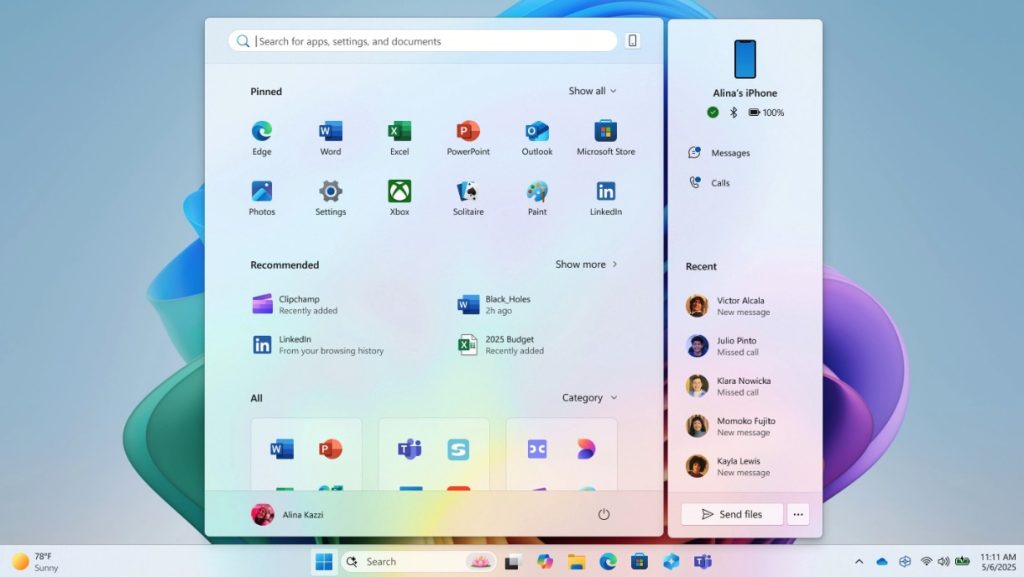Click the Alina's iPhone device image

pyautogui.click(x=744, y=59)
